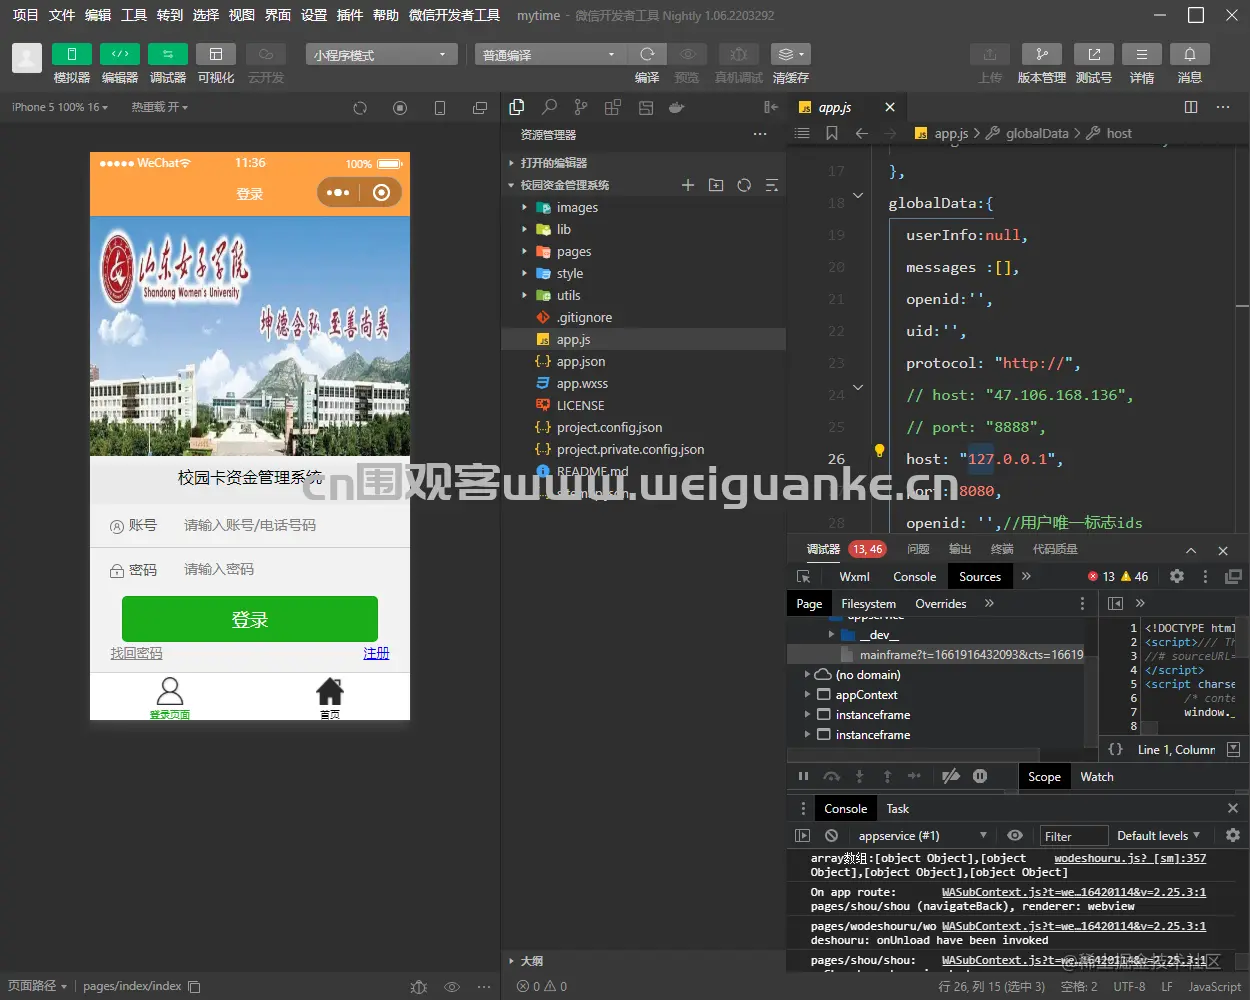Open the search icon in sidebar

click(x=549, y=107)
